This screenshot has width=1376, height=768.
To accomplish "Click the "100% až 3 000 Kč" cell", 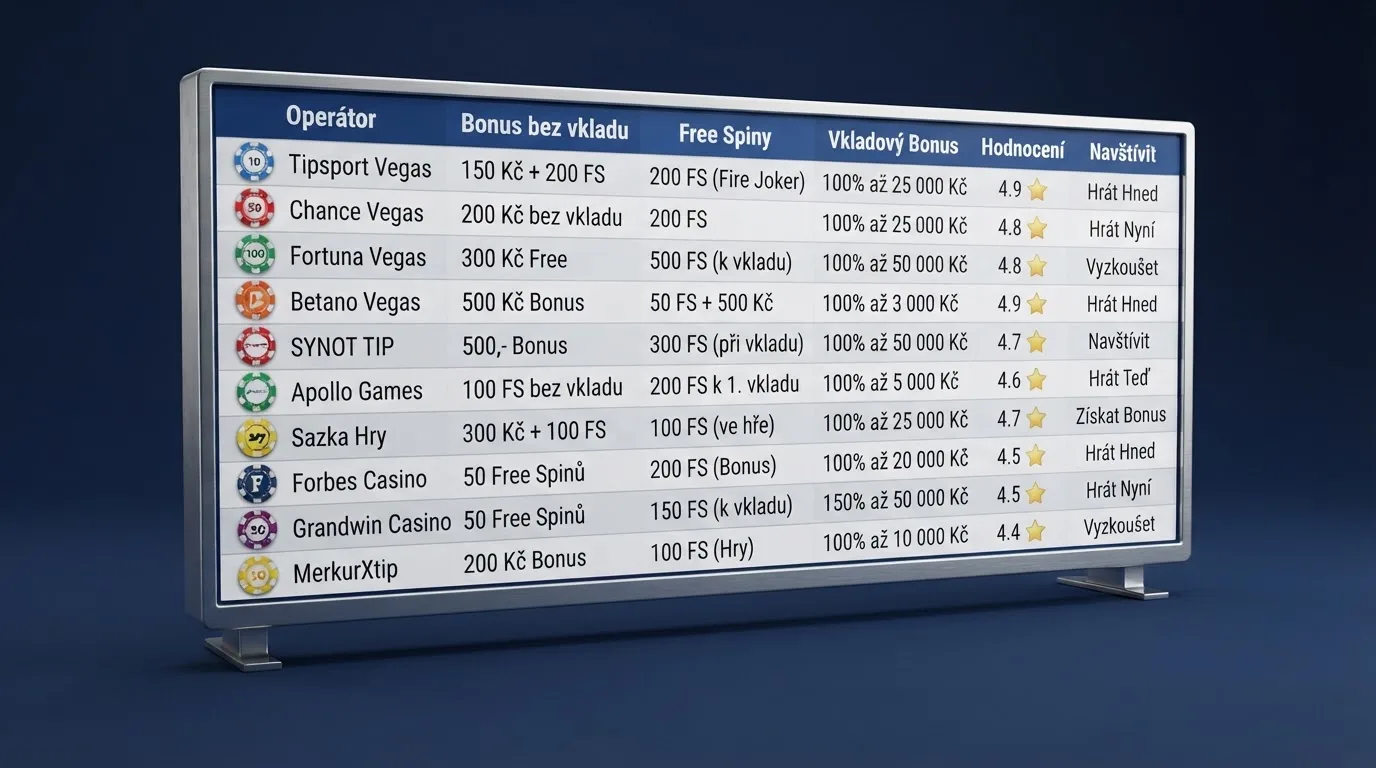I will (x=890, y=303).
